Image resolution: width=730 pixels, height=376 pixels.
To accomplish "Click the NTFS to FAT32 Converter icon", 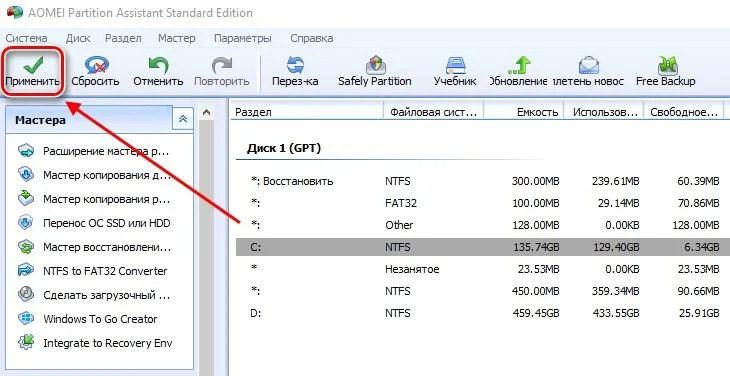I will [x=26, y=270].
